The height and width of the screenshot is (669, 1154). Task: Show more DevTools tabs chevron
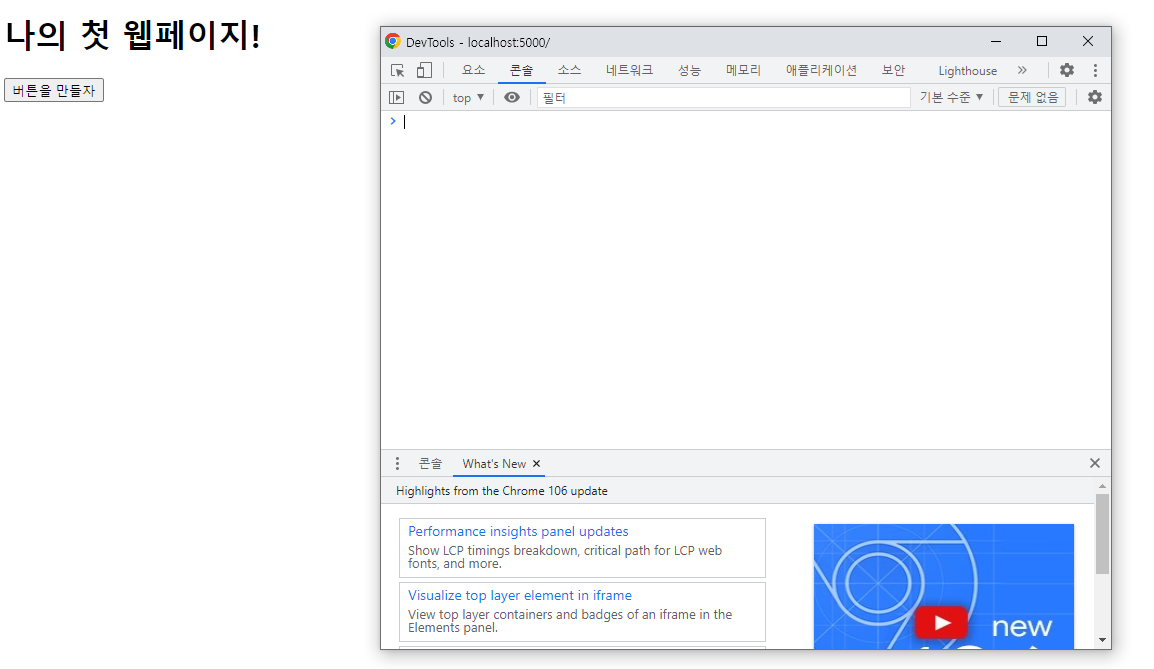(x=1022, y=70)
